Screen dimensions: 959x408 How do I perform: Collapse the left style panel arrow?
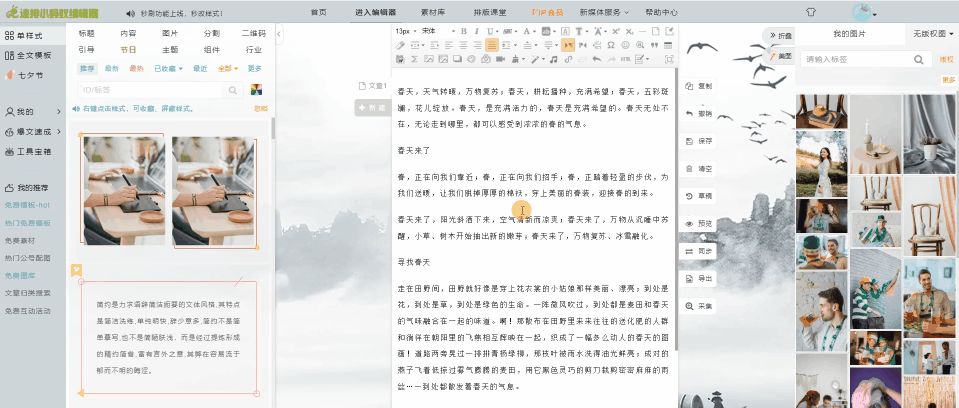(280, 34)
